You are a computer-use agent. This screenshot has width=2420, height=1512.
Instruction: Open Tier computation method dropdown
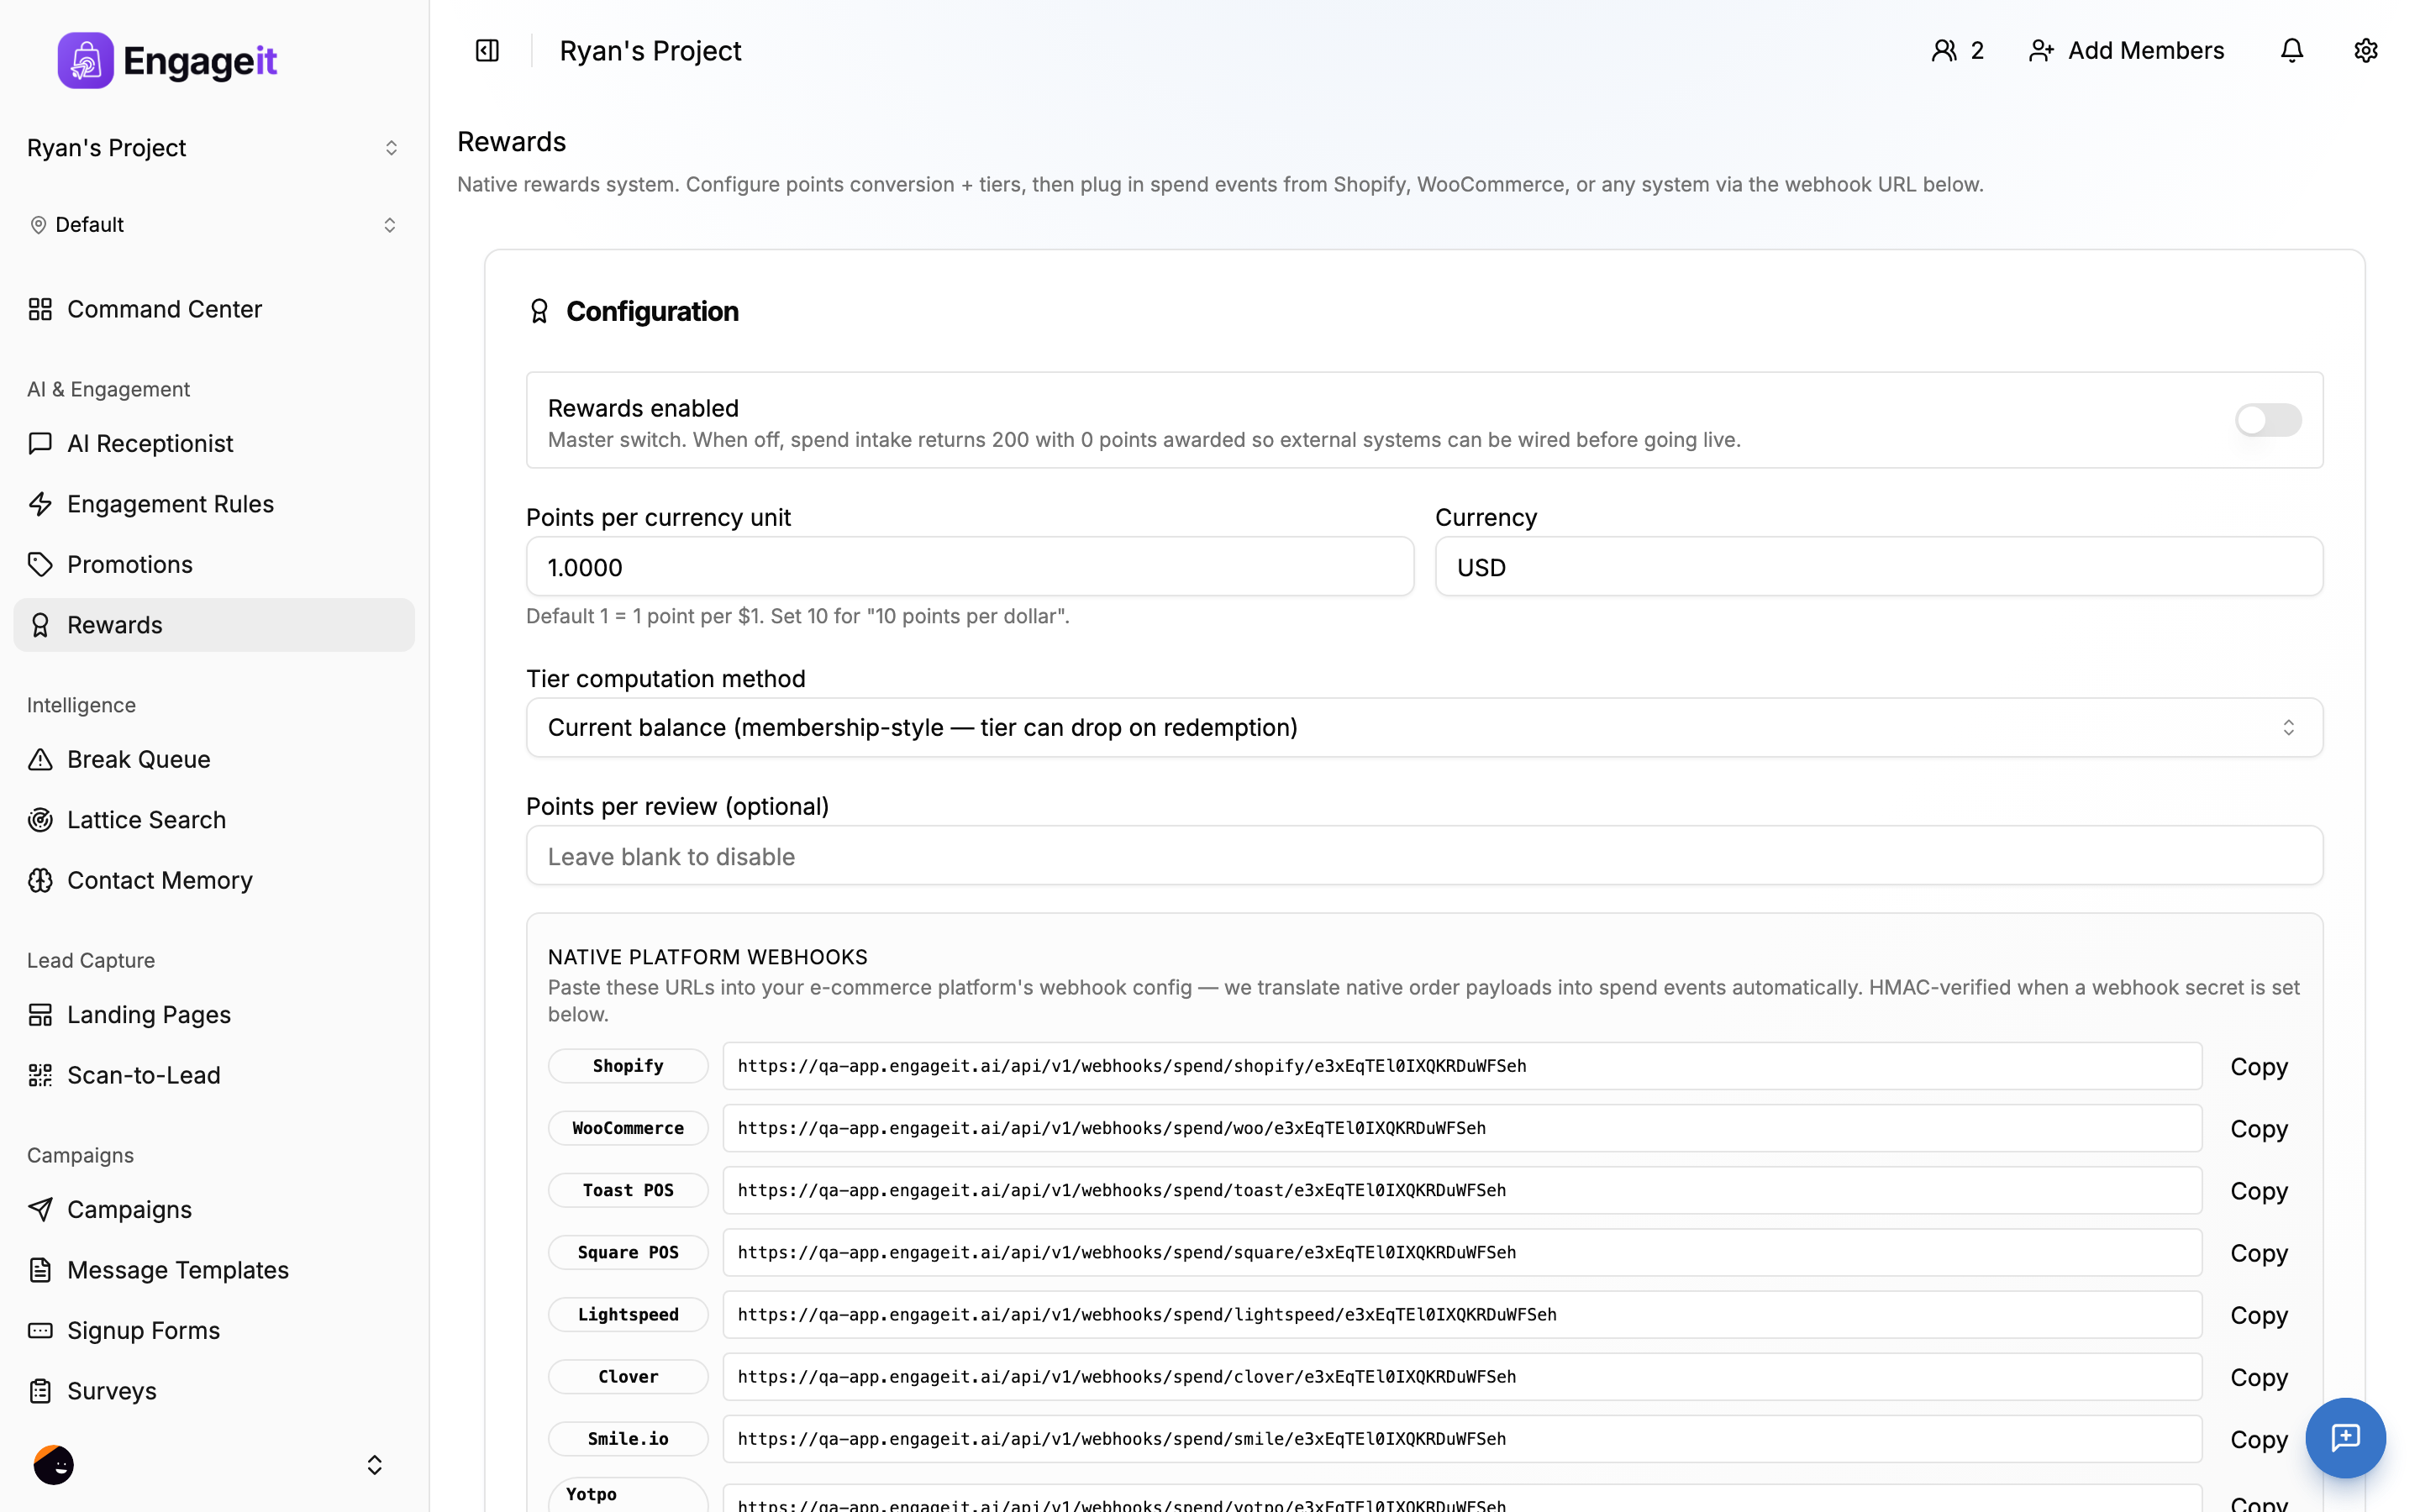(x=1424, y=727)
